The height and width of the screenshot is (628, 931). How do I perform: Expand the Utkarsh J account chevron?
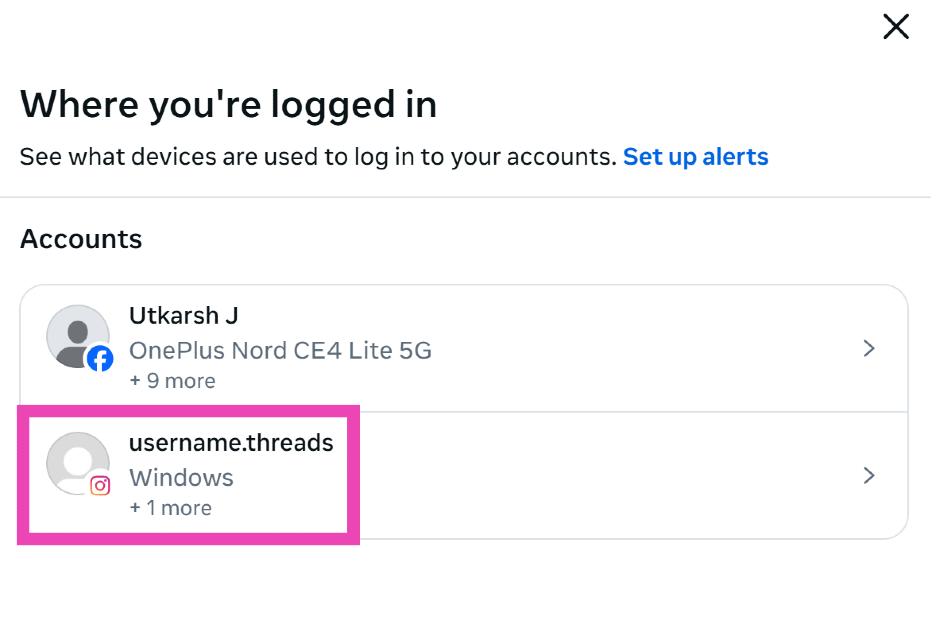coord(869,348)
